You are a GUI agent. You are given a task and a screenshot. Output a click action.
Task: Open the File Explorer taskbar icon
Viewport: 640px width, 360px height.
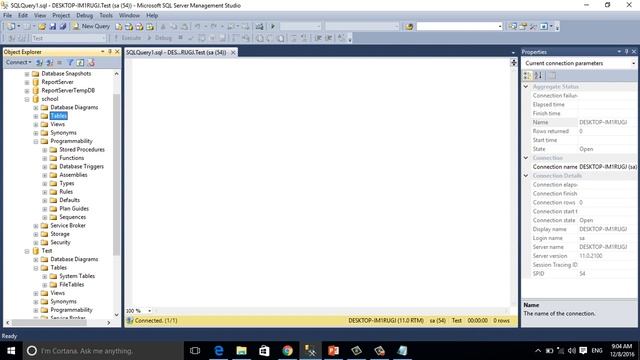(x=242, y=350)
